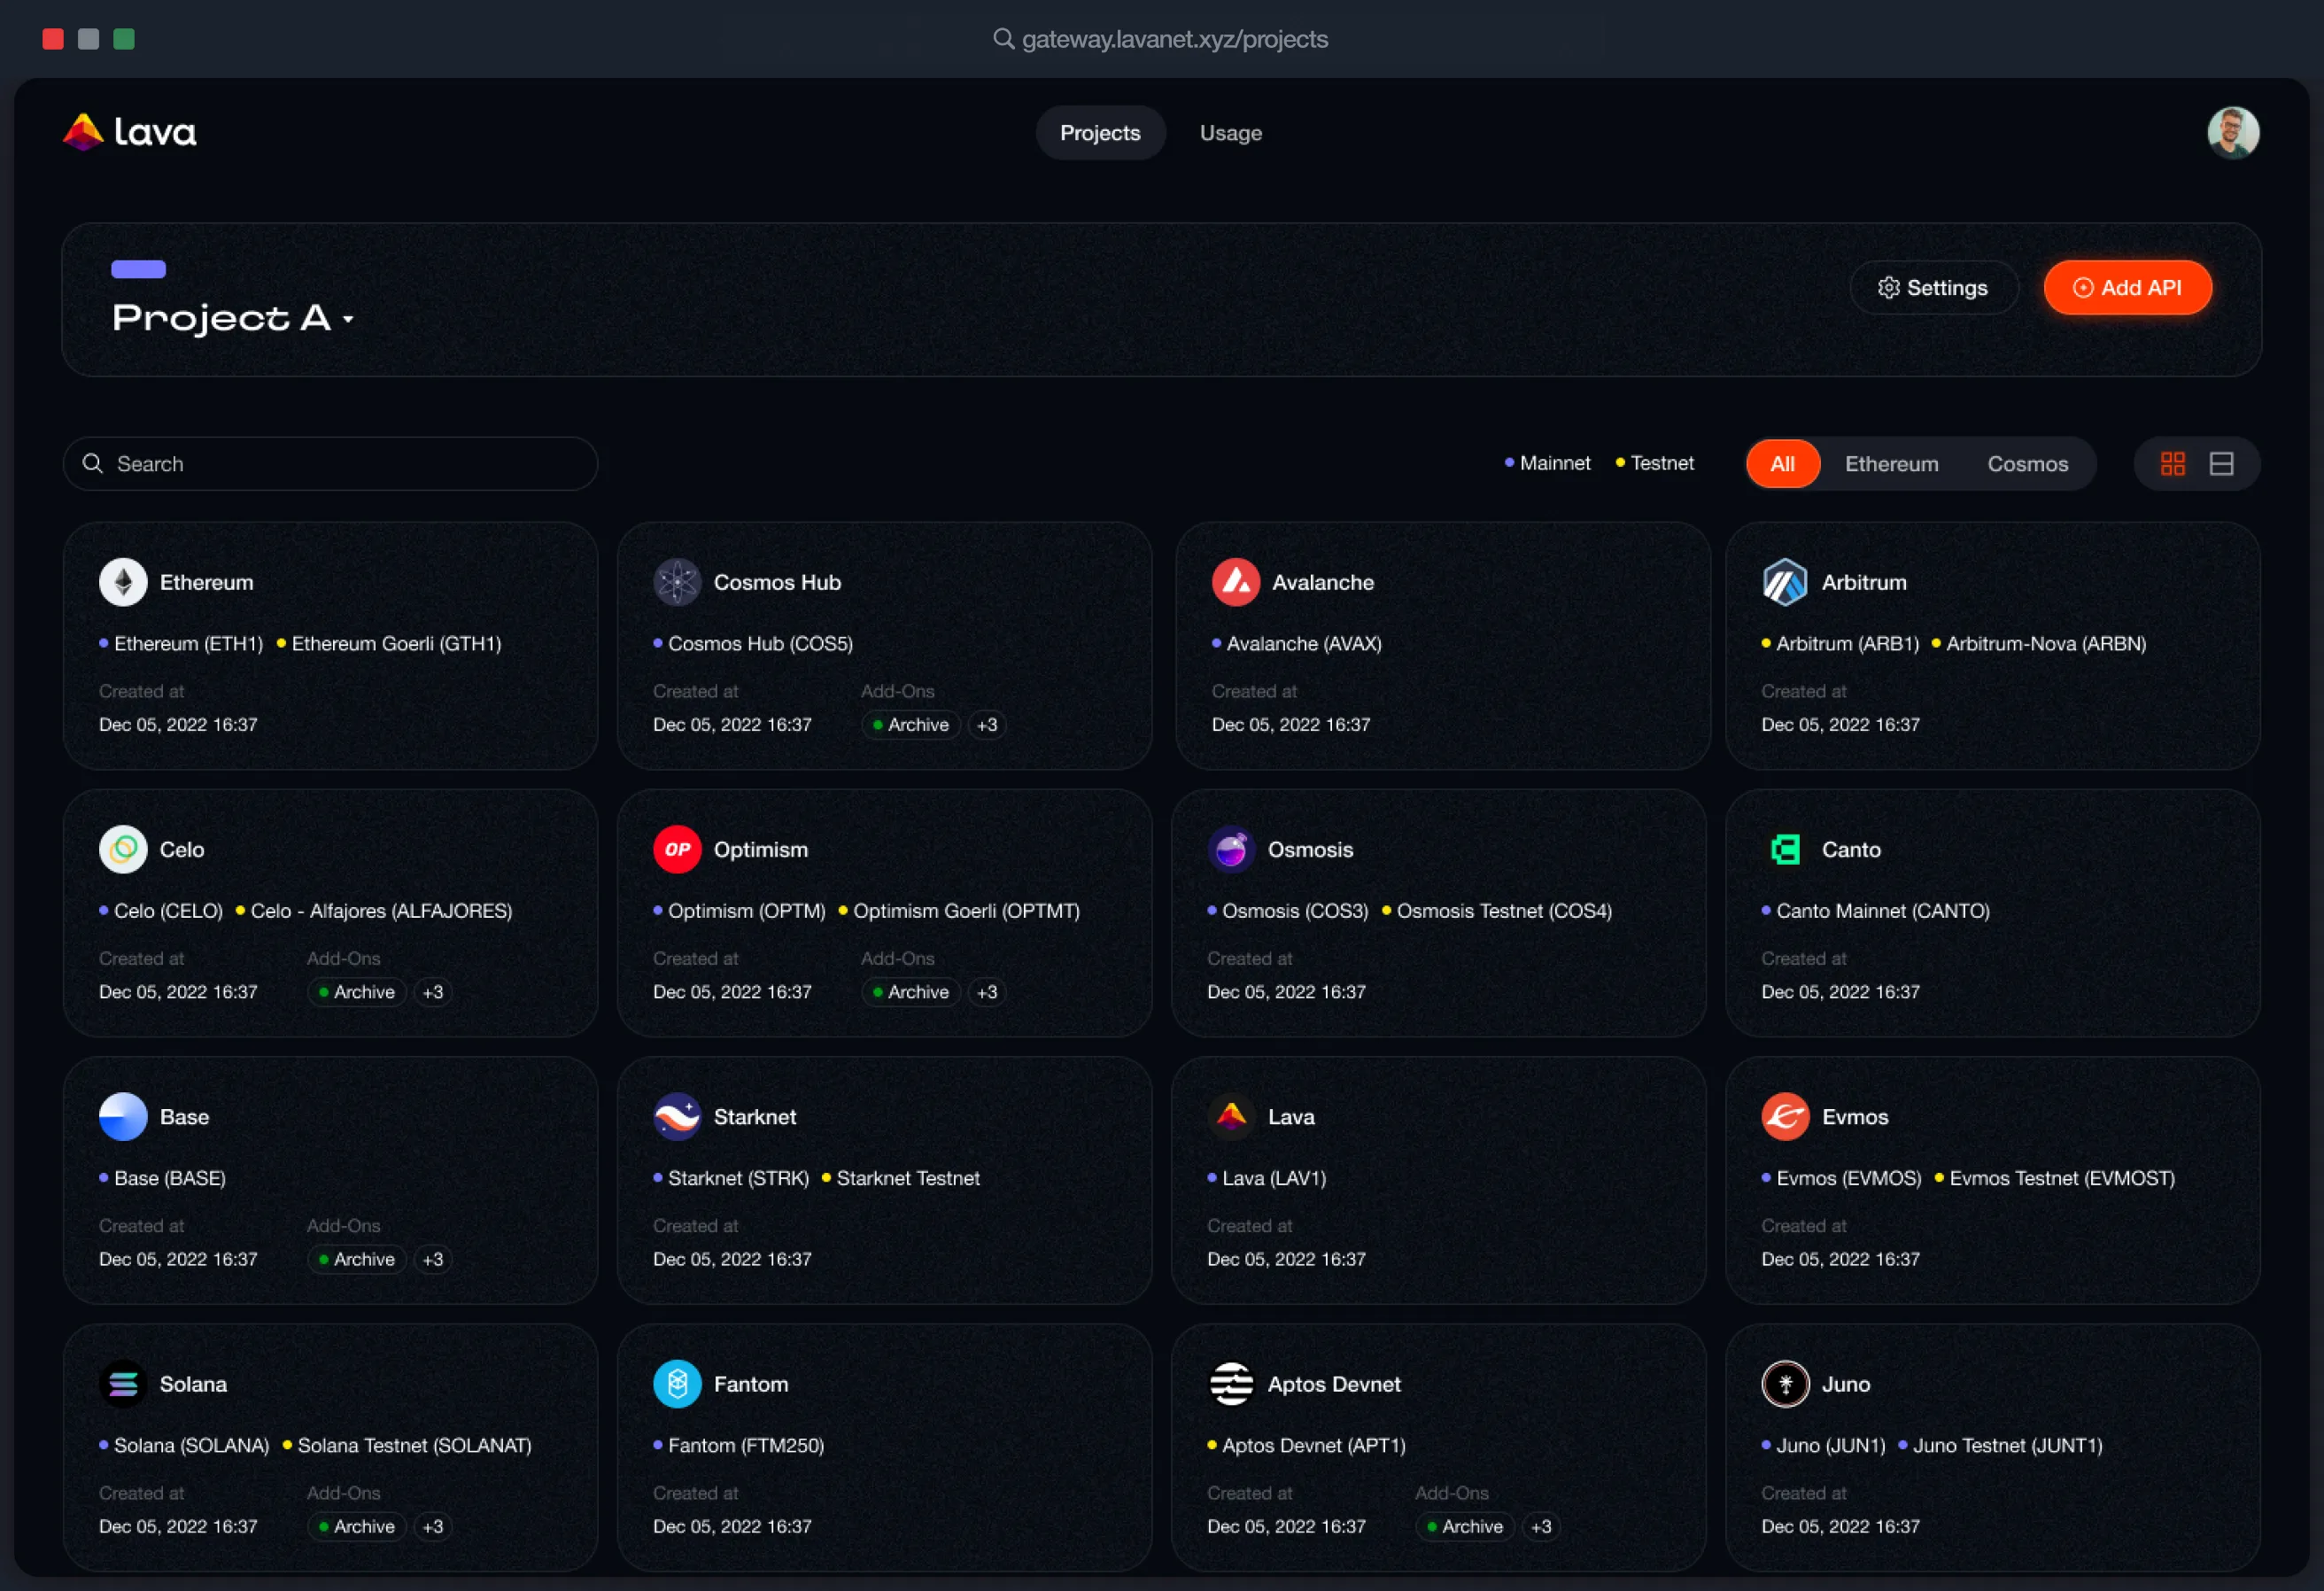
Task: Focus the Search input field
Action: pyautogui.click(x=340, y=464)
